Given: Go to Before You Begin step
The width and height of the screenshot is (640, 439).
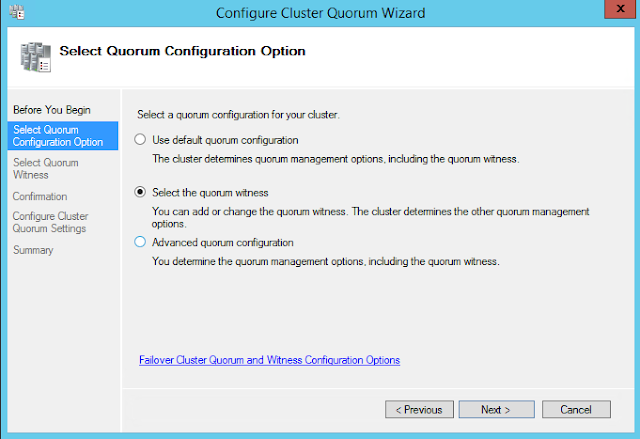Looking at the screenshot, I should (52, 110).
